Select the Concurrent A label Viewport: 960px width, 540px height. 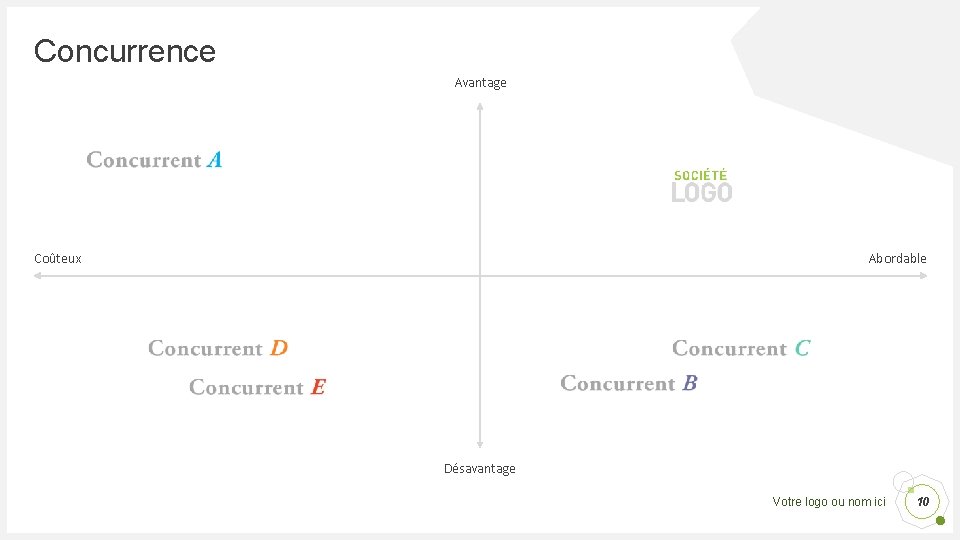pyautogui.click(x=154, y=160)
